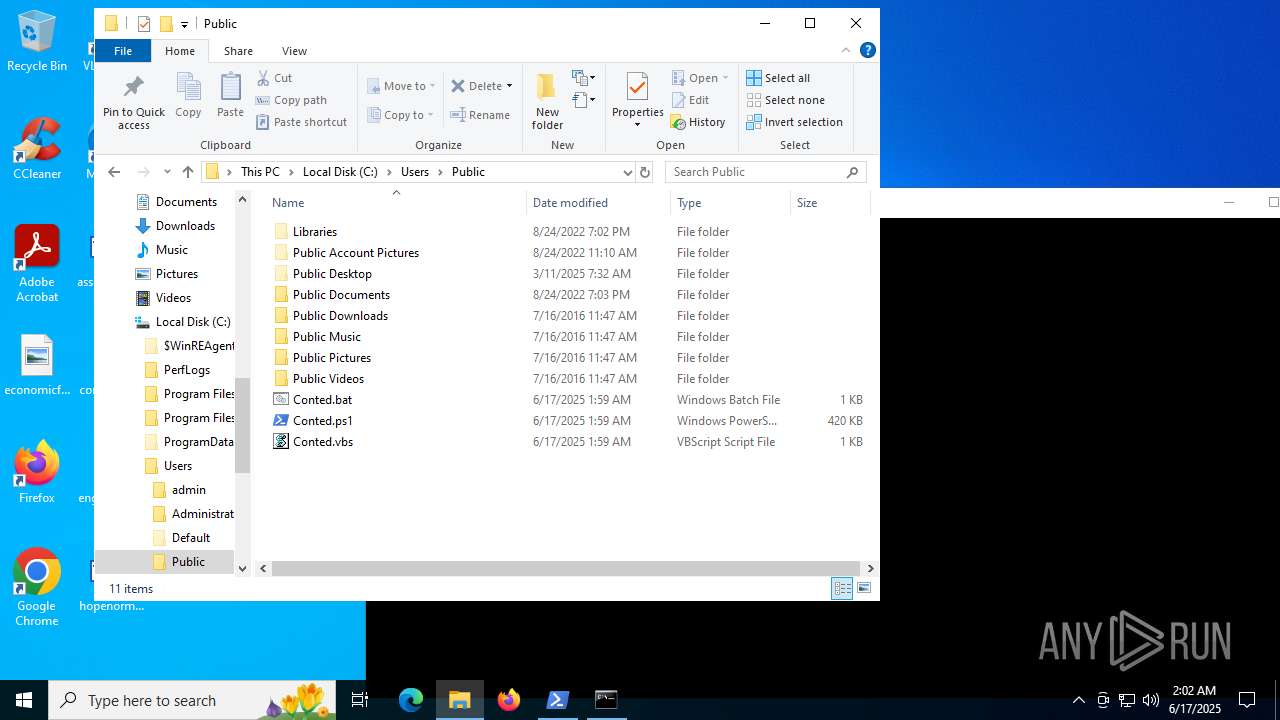Open the explorer Help icon
This screenshot has height=720, width=1280.
click(868, 50)
